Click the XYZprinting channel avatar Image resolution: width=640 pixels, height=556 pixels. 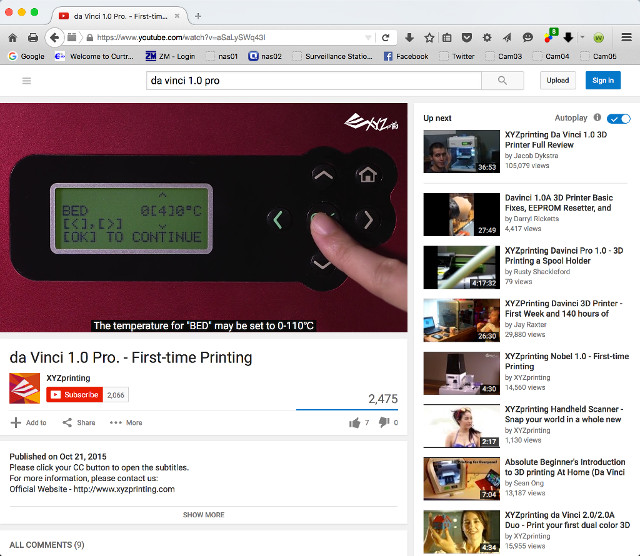tap(24, 388)
